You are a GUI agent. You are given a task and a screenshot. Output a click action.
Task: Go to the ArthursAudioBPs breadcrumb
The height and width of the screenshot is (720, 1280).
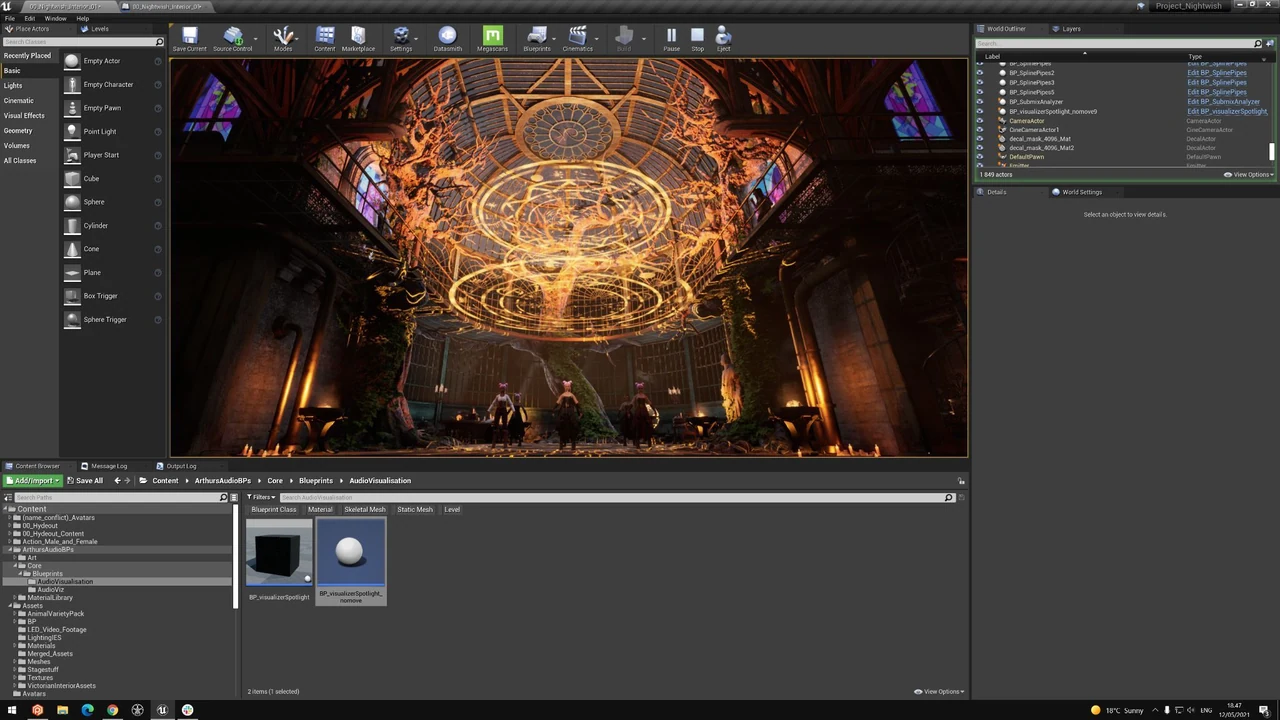click(x=223, y=481)
